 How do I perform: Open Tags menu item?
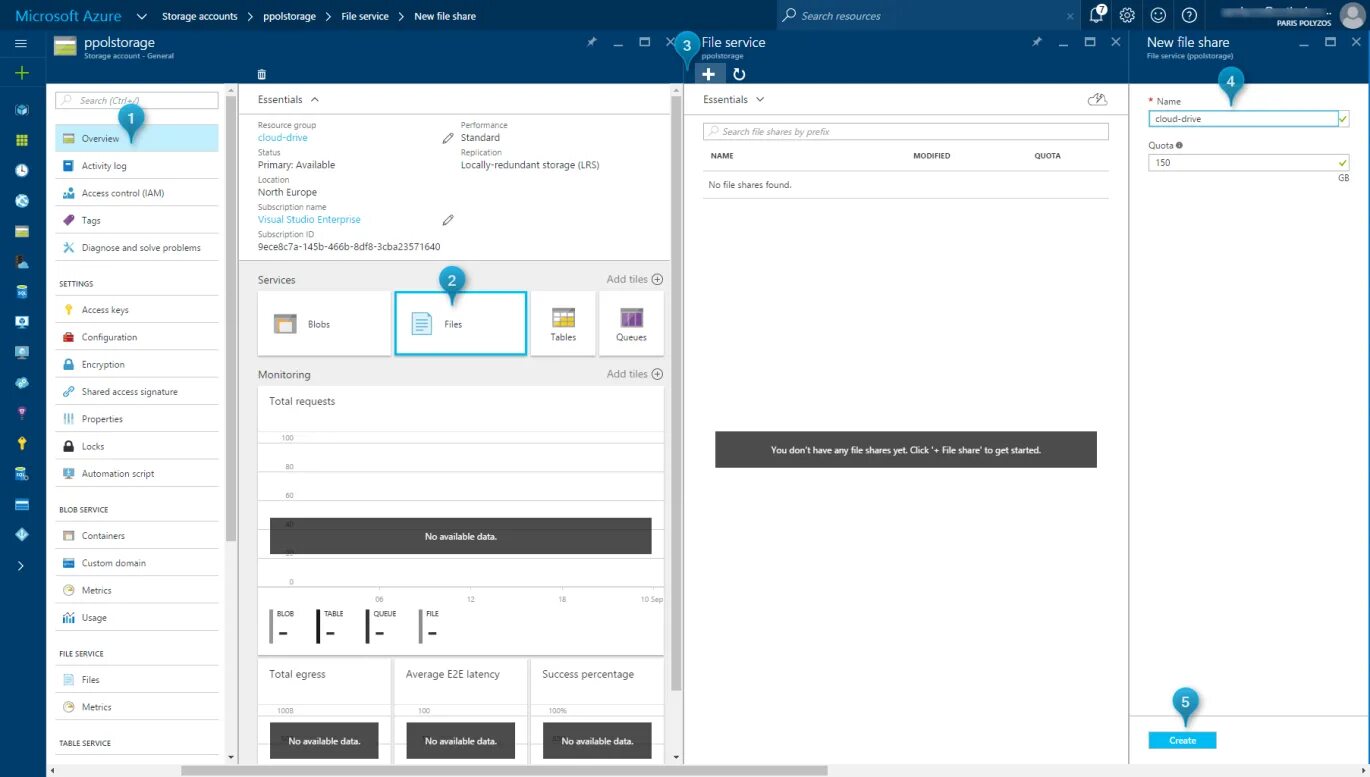point(137,220)
